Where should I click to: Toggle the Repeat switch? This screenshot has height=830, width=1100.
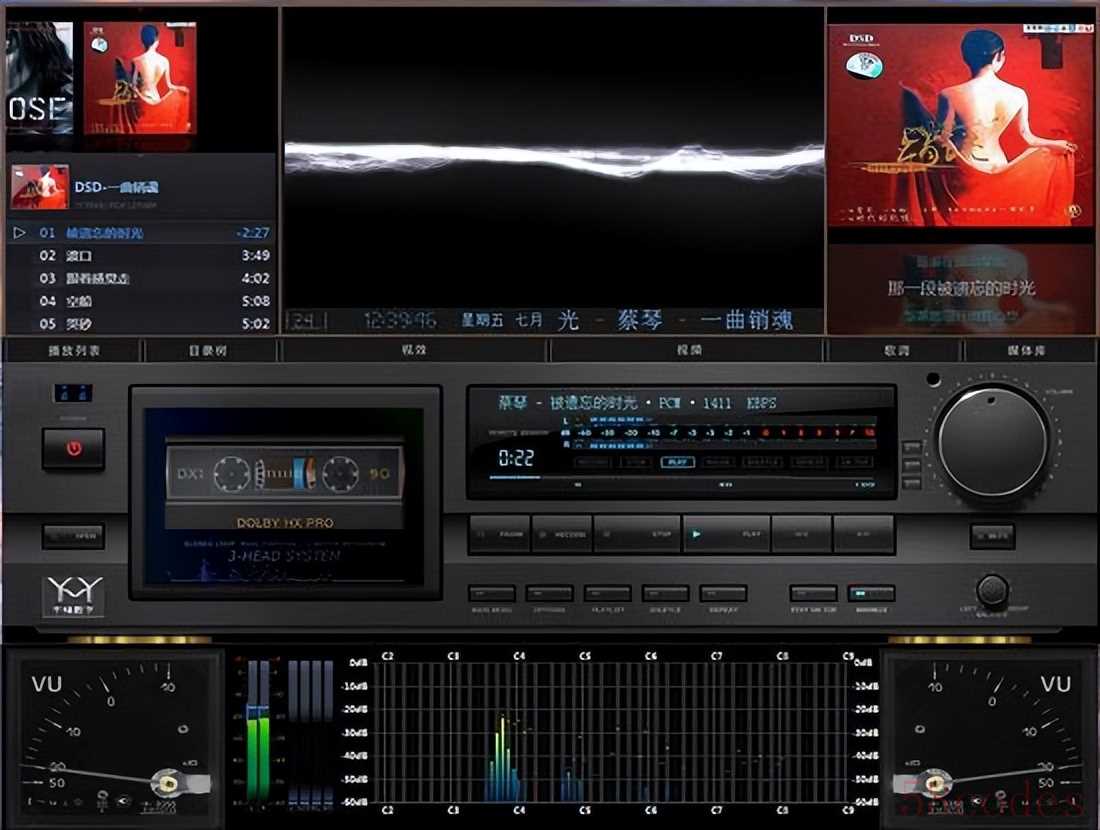[723, 593]
